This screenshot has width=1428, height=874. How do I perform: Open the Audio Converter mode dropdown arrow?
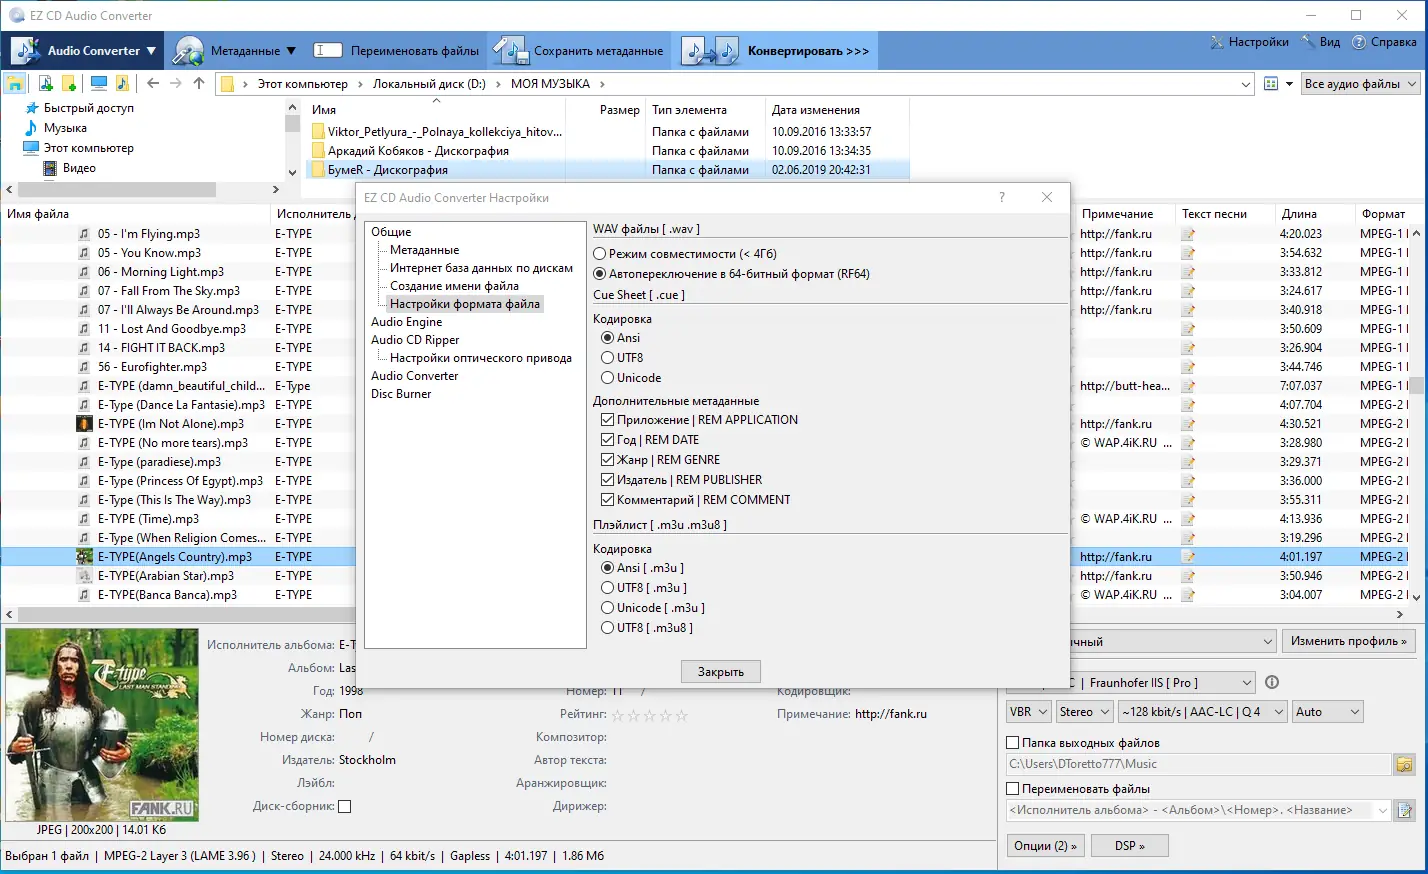click(151, 51)
